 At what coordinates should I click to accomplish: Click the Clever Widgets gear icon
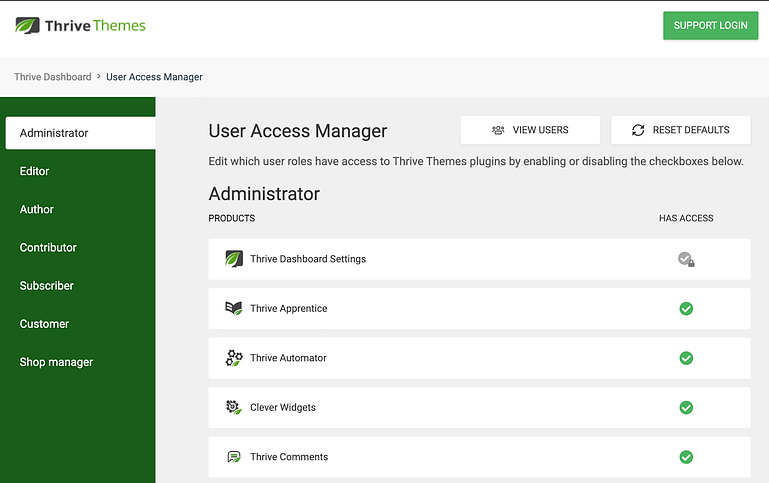pyautogui.click(x=234, y=407)
